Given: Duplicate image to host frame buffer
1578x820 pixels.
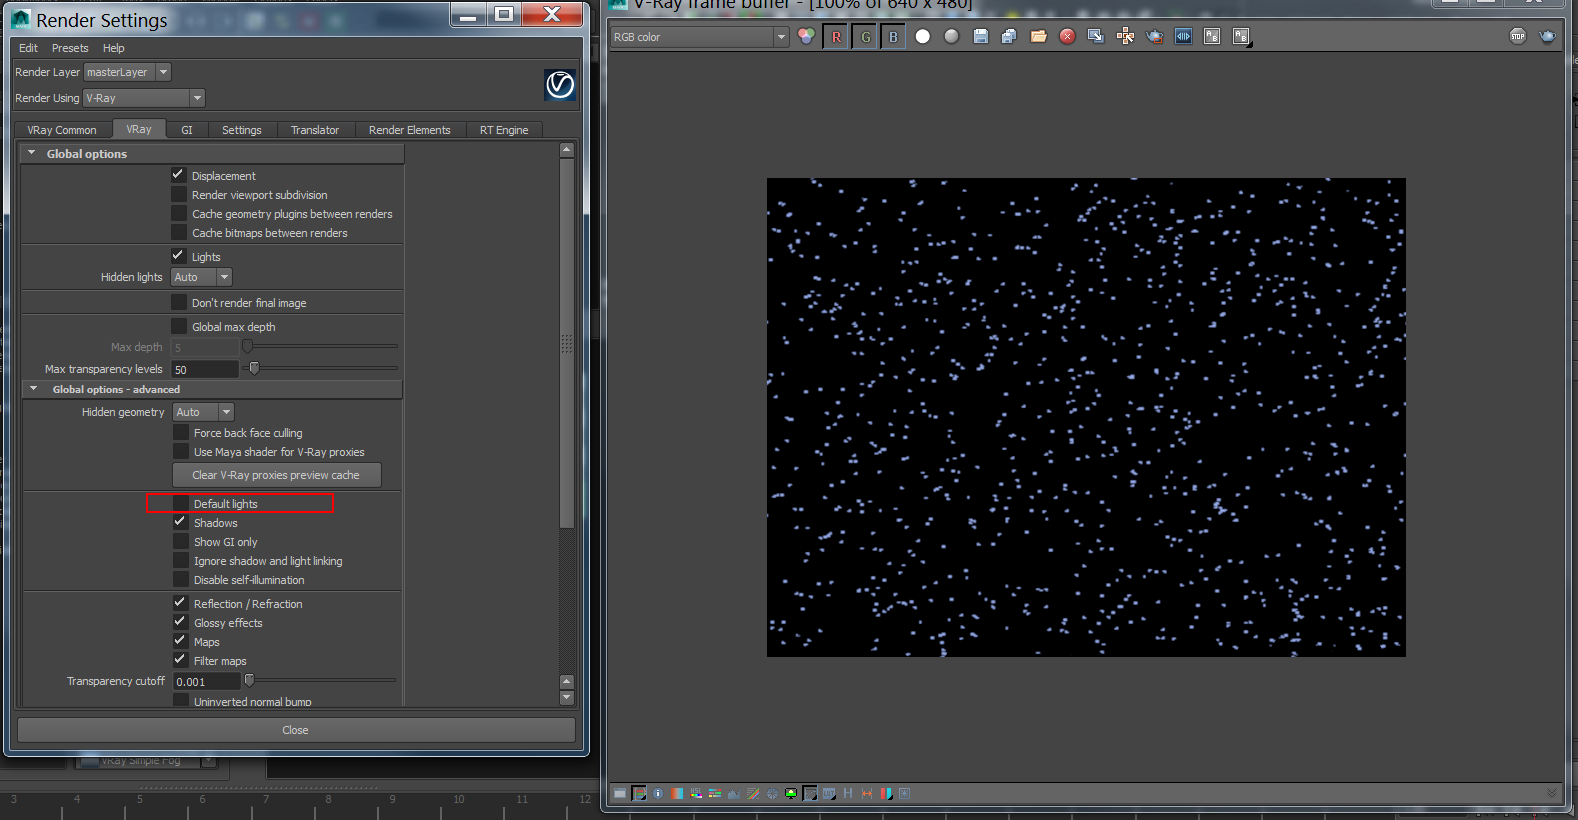Looking at the screenshot, I should click(x=1096, y=36).
